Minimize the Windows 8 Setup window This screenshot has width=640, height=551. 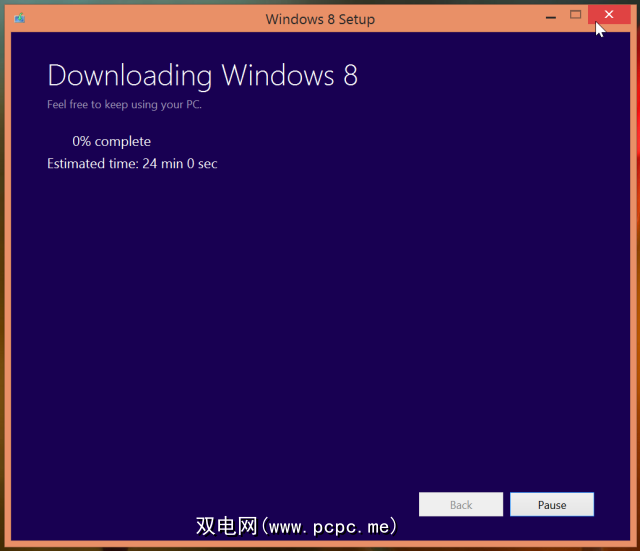551,18
